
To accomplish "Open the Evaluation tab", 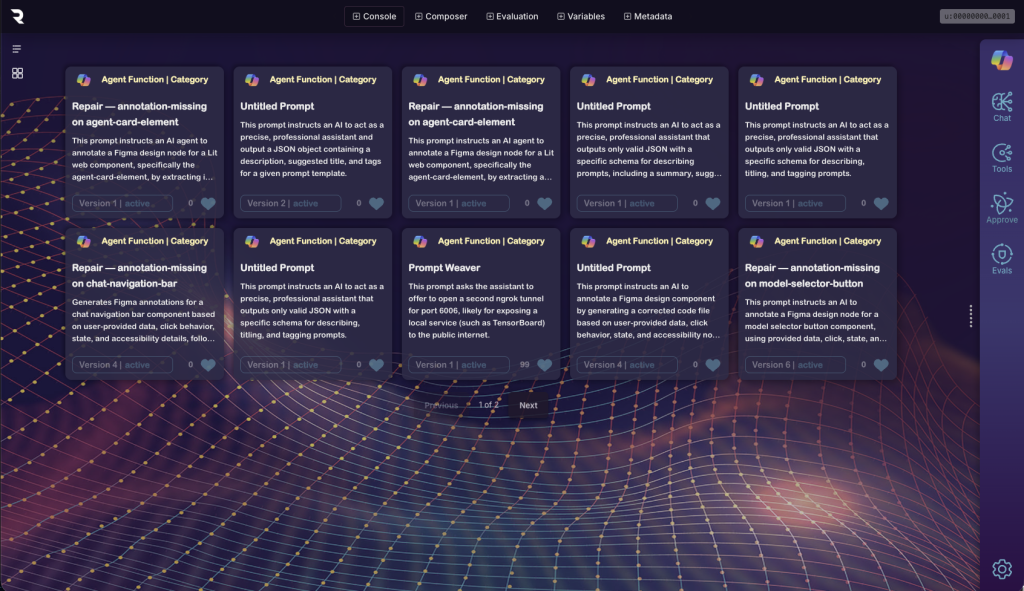I will (x=512, y=16).
